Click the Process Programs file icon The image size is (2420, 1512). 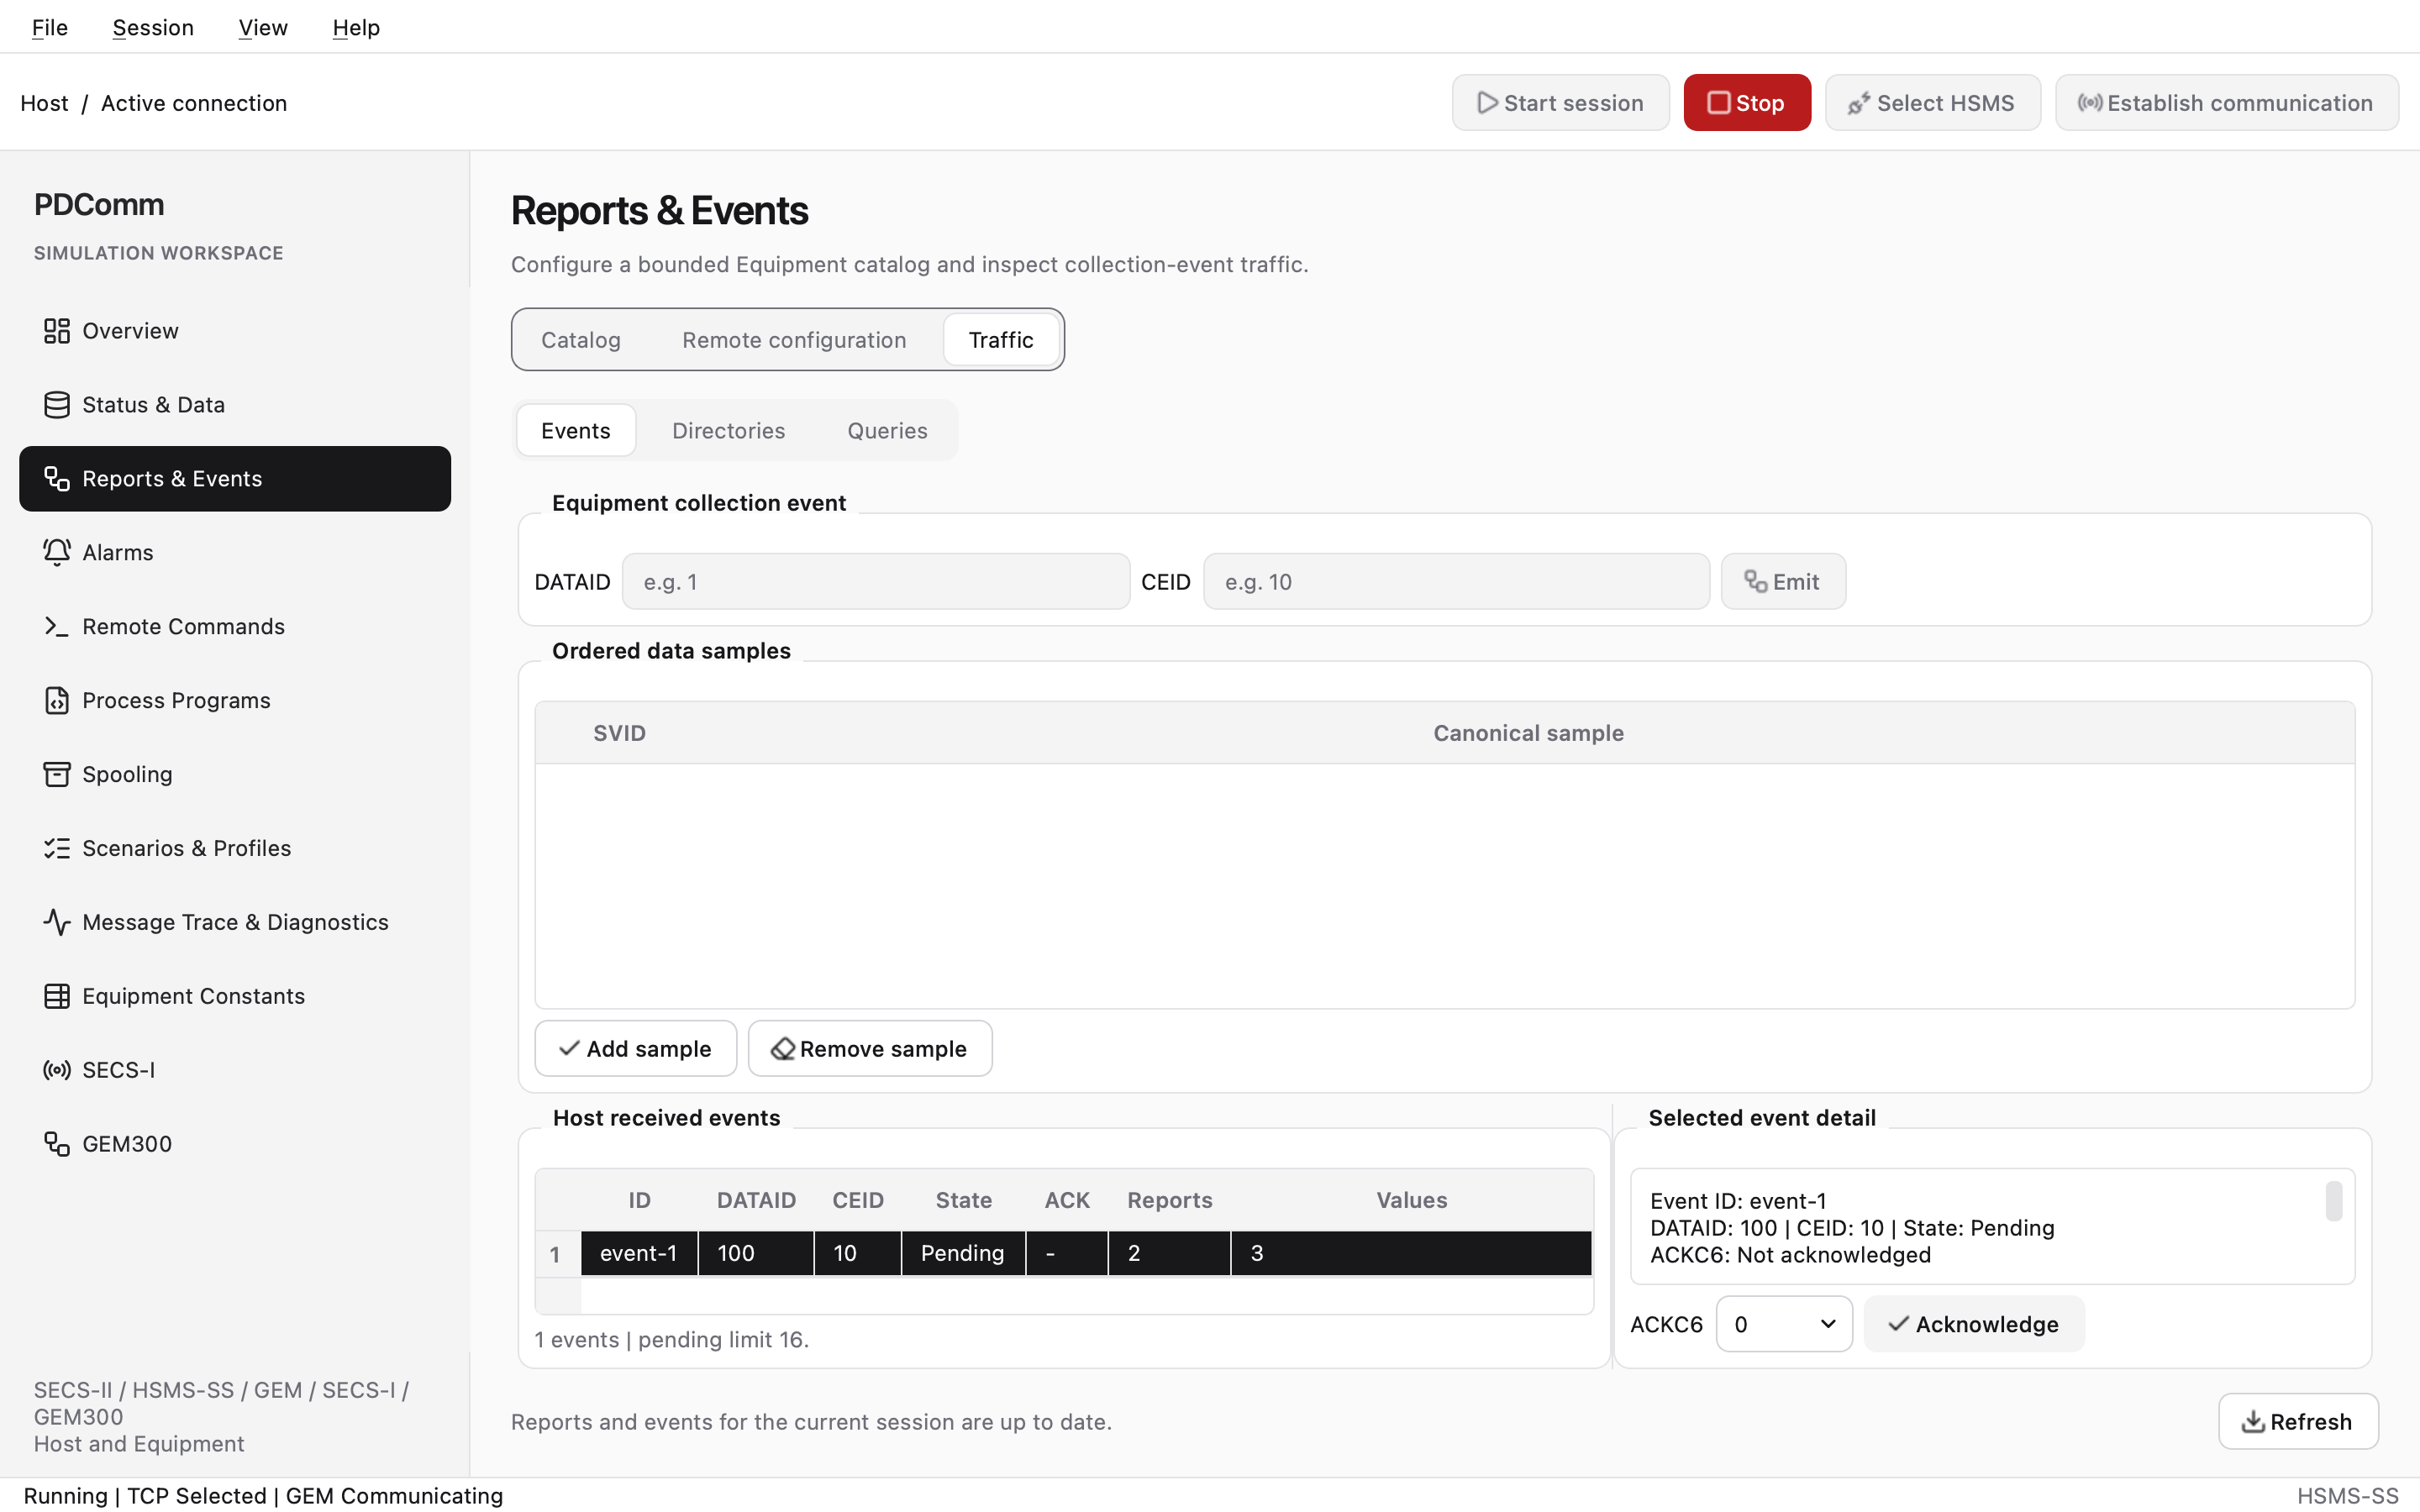[57, 701]
